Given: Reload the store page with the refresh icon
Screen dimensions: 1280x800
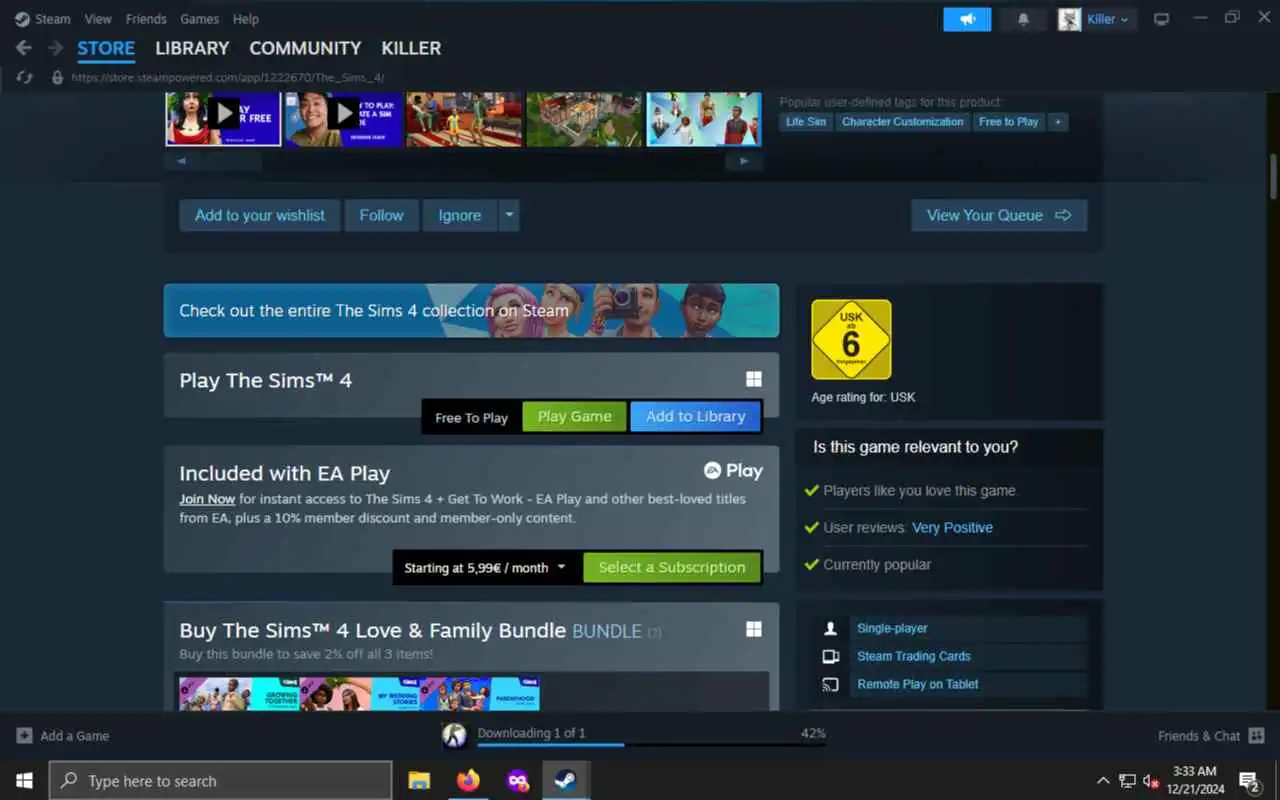Looking at the screenshot, I should (24, 77).
